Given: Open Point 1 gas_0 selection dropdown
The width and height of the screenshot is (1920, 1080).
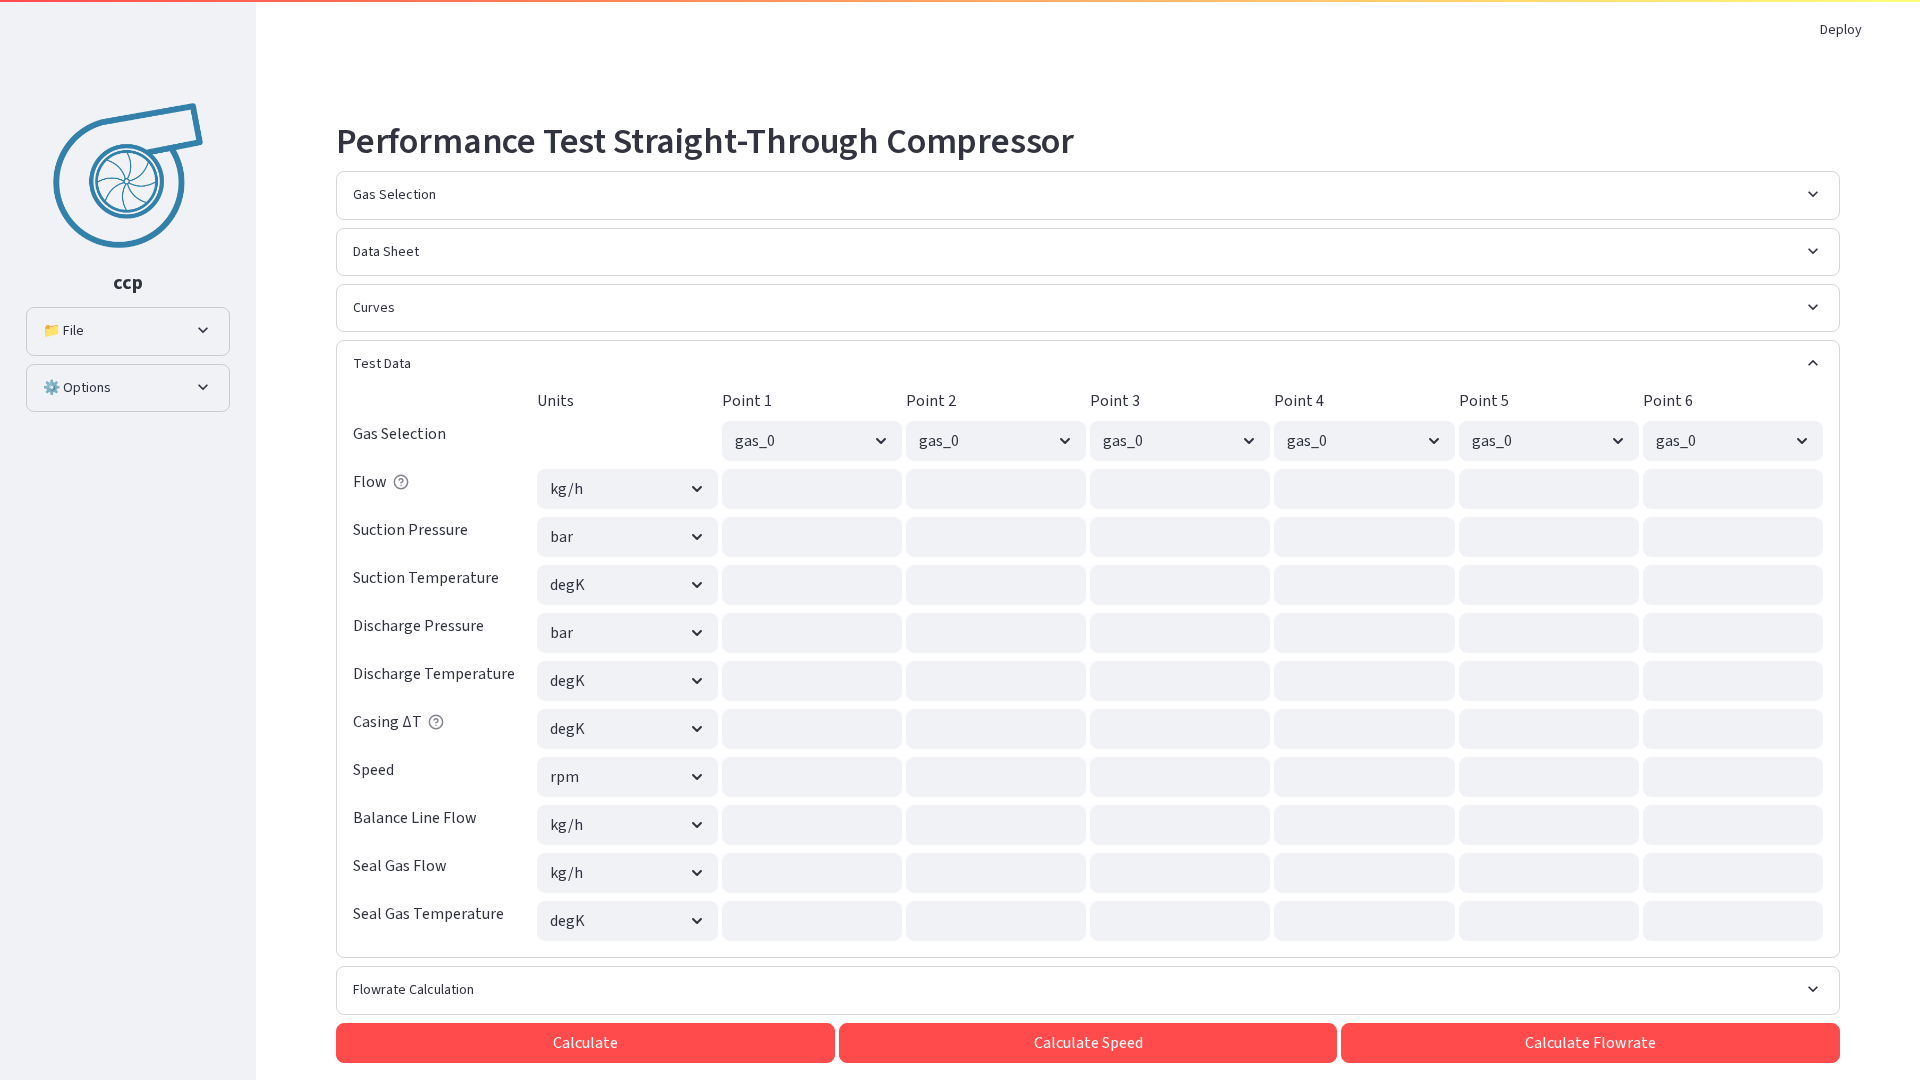Looking at the screenshot, I should [x=812, y=441].
